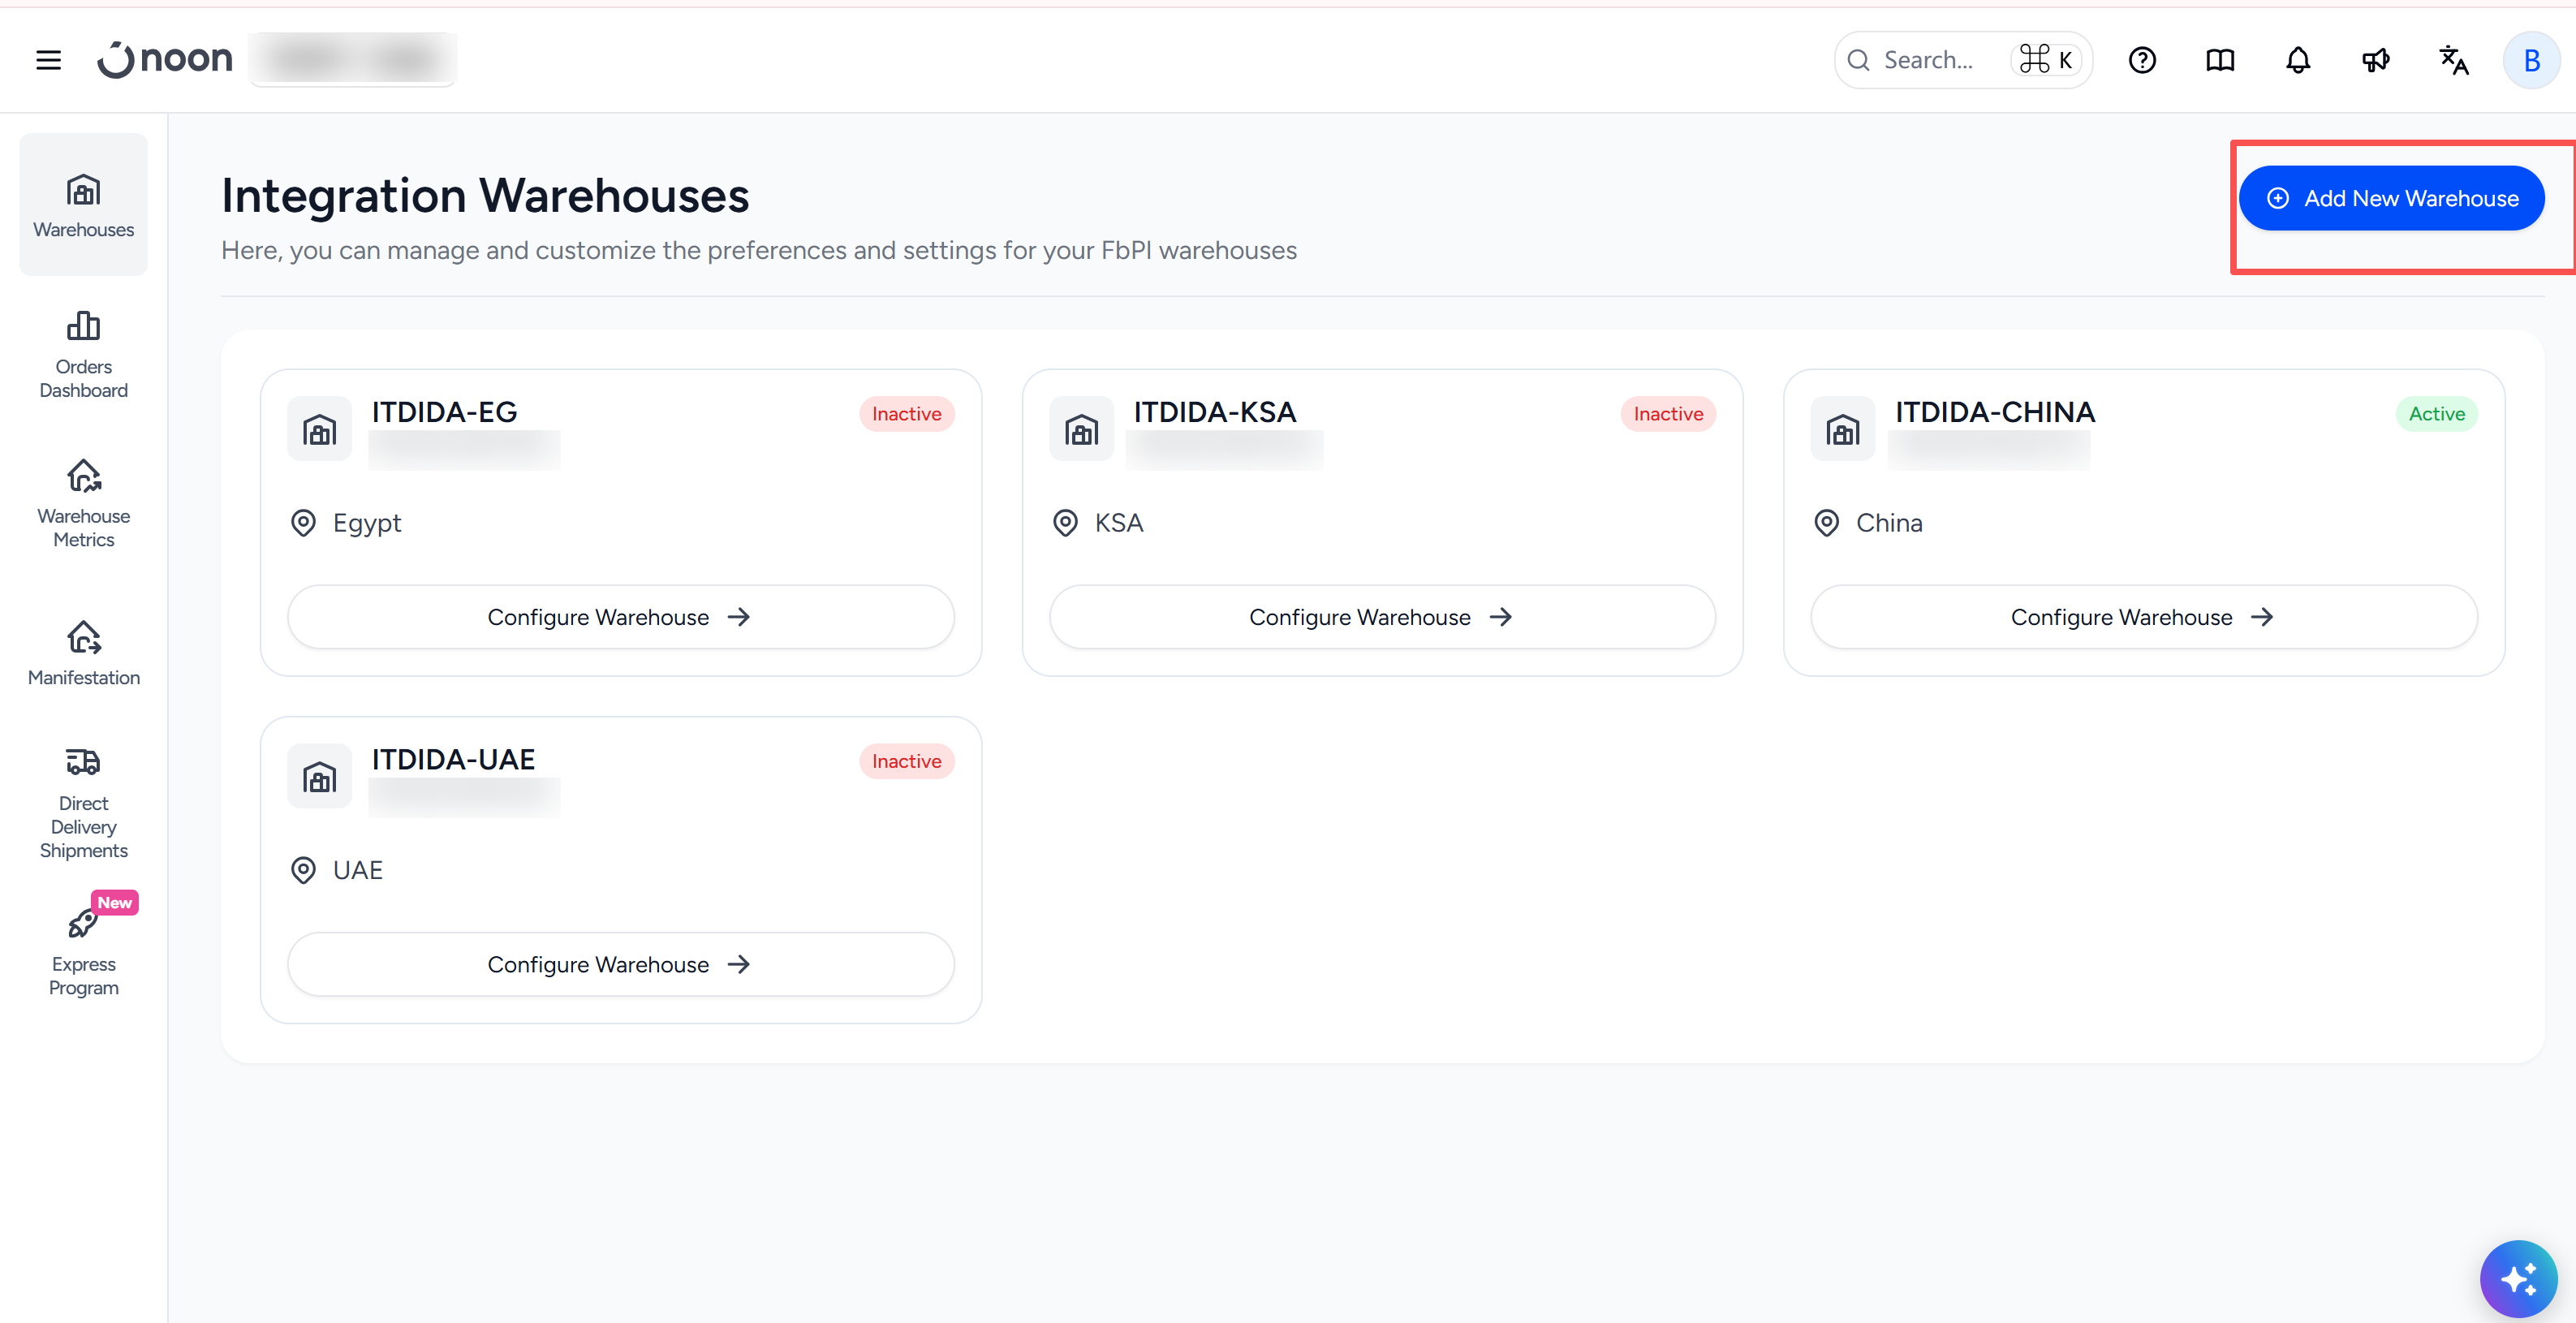
Task: Click the Inactive badge on ITDIDA-EG
Action: [906, 414]
